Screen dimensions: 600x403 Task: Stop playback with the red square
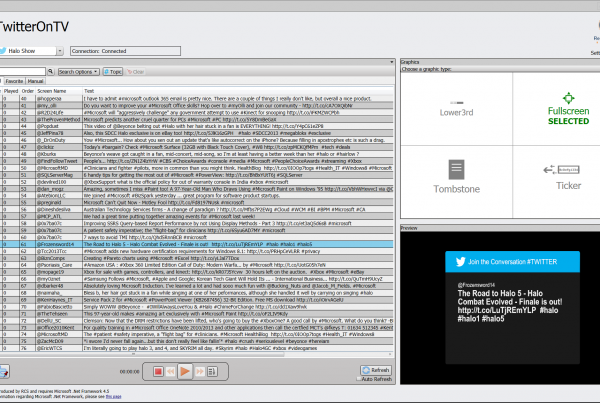158,371
